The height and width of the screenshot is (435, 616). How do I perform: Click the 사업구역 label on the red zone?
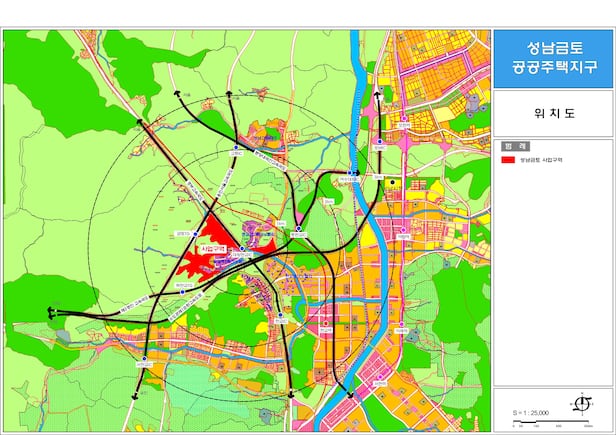tap(212, 246)
